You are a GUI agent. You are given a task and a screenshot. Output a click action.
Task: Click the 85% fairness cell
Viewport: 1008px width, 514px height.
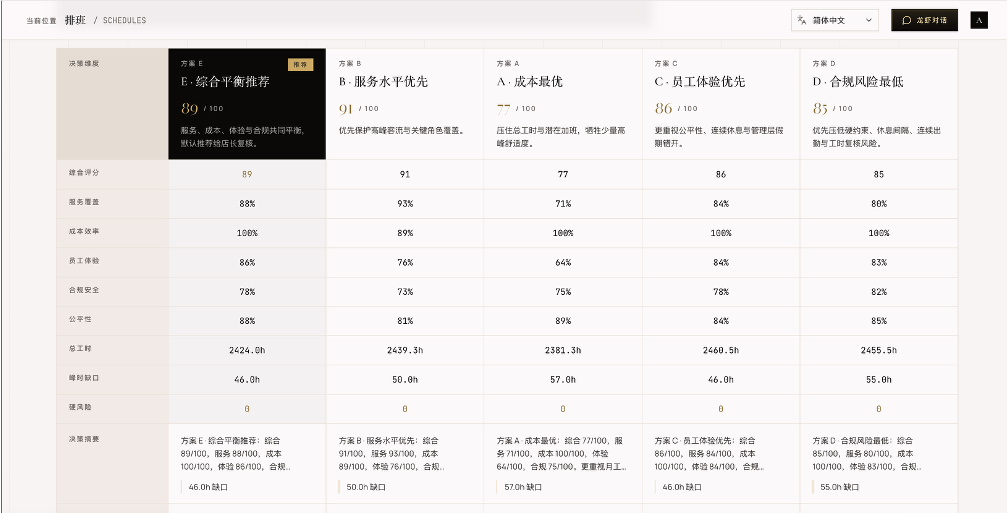[879, 321]
